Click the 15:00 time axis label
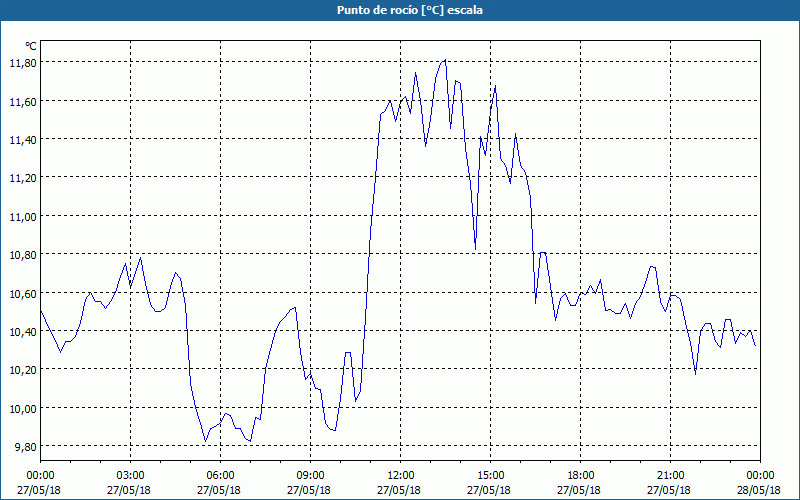 (490, 476)
